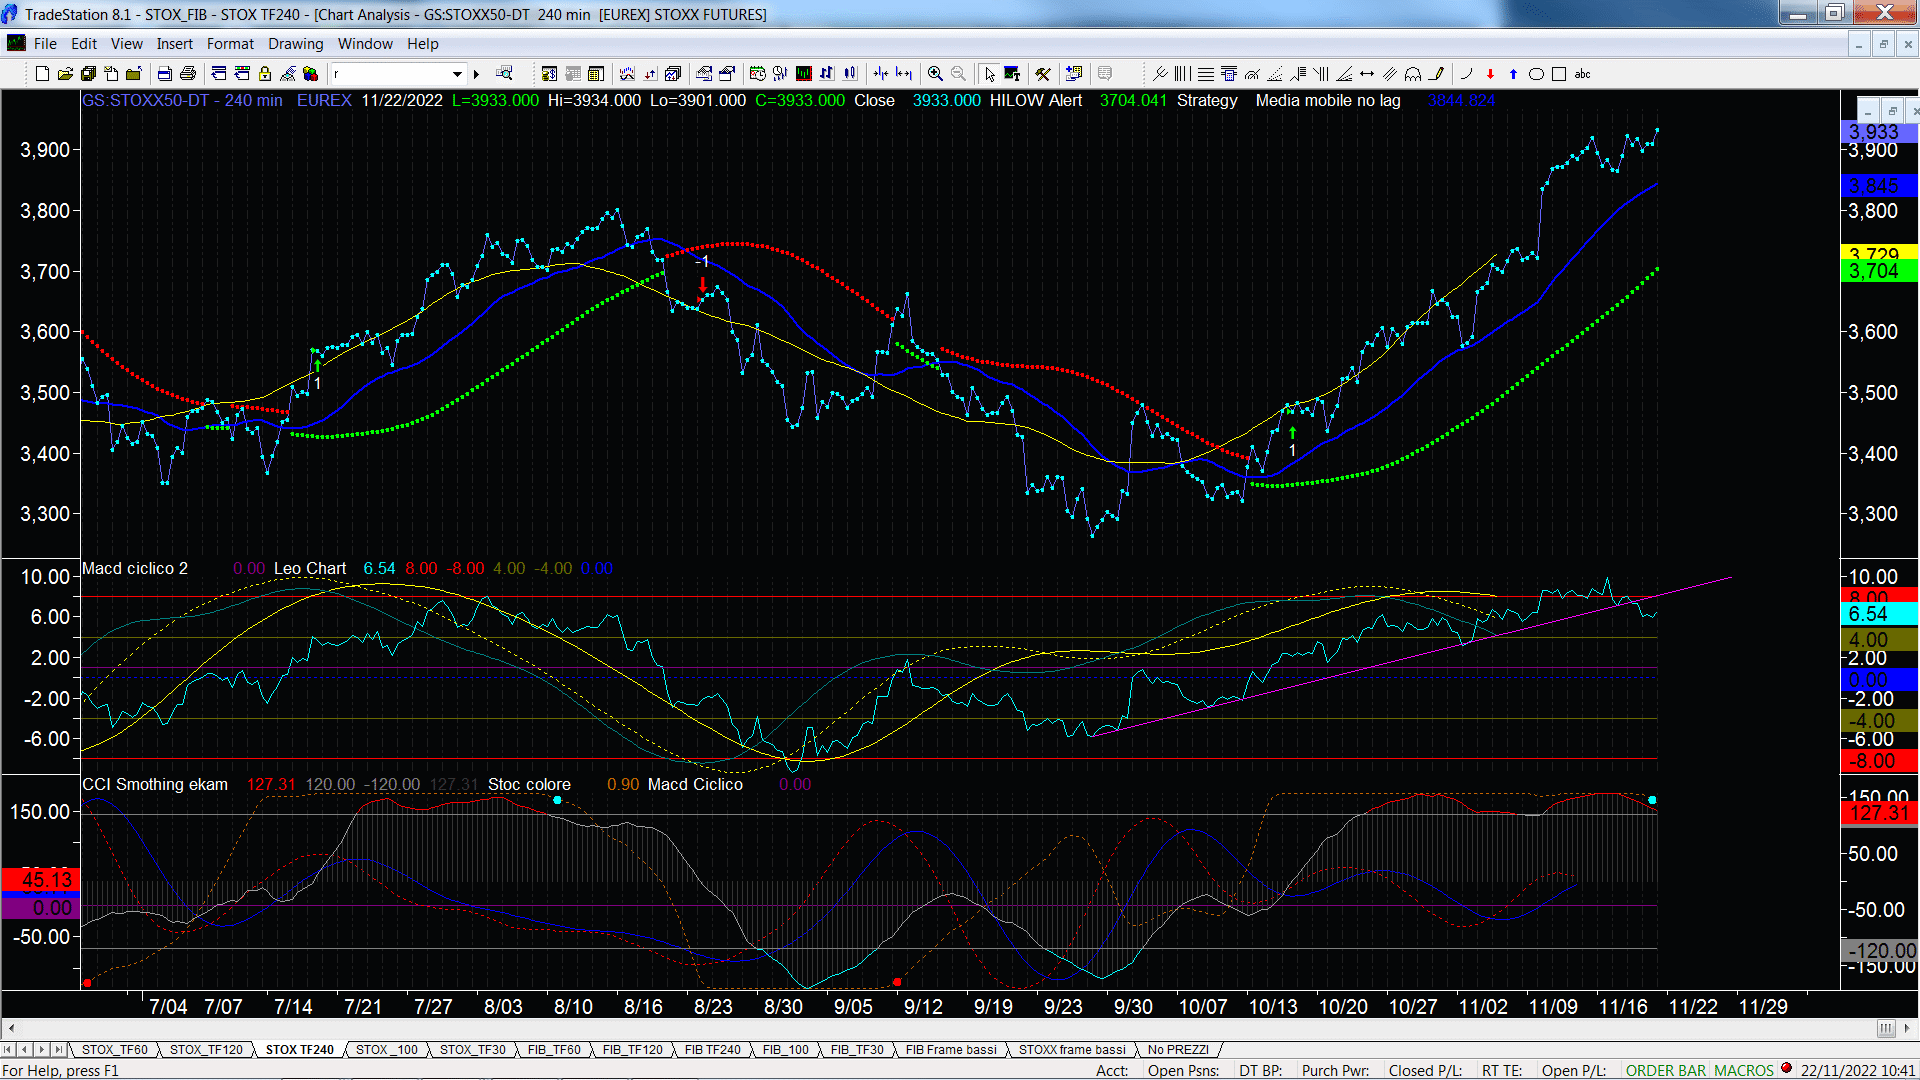Open the Drawing menu
Screen dimensions: 1920x1080
[296, 44]
